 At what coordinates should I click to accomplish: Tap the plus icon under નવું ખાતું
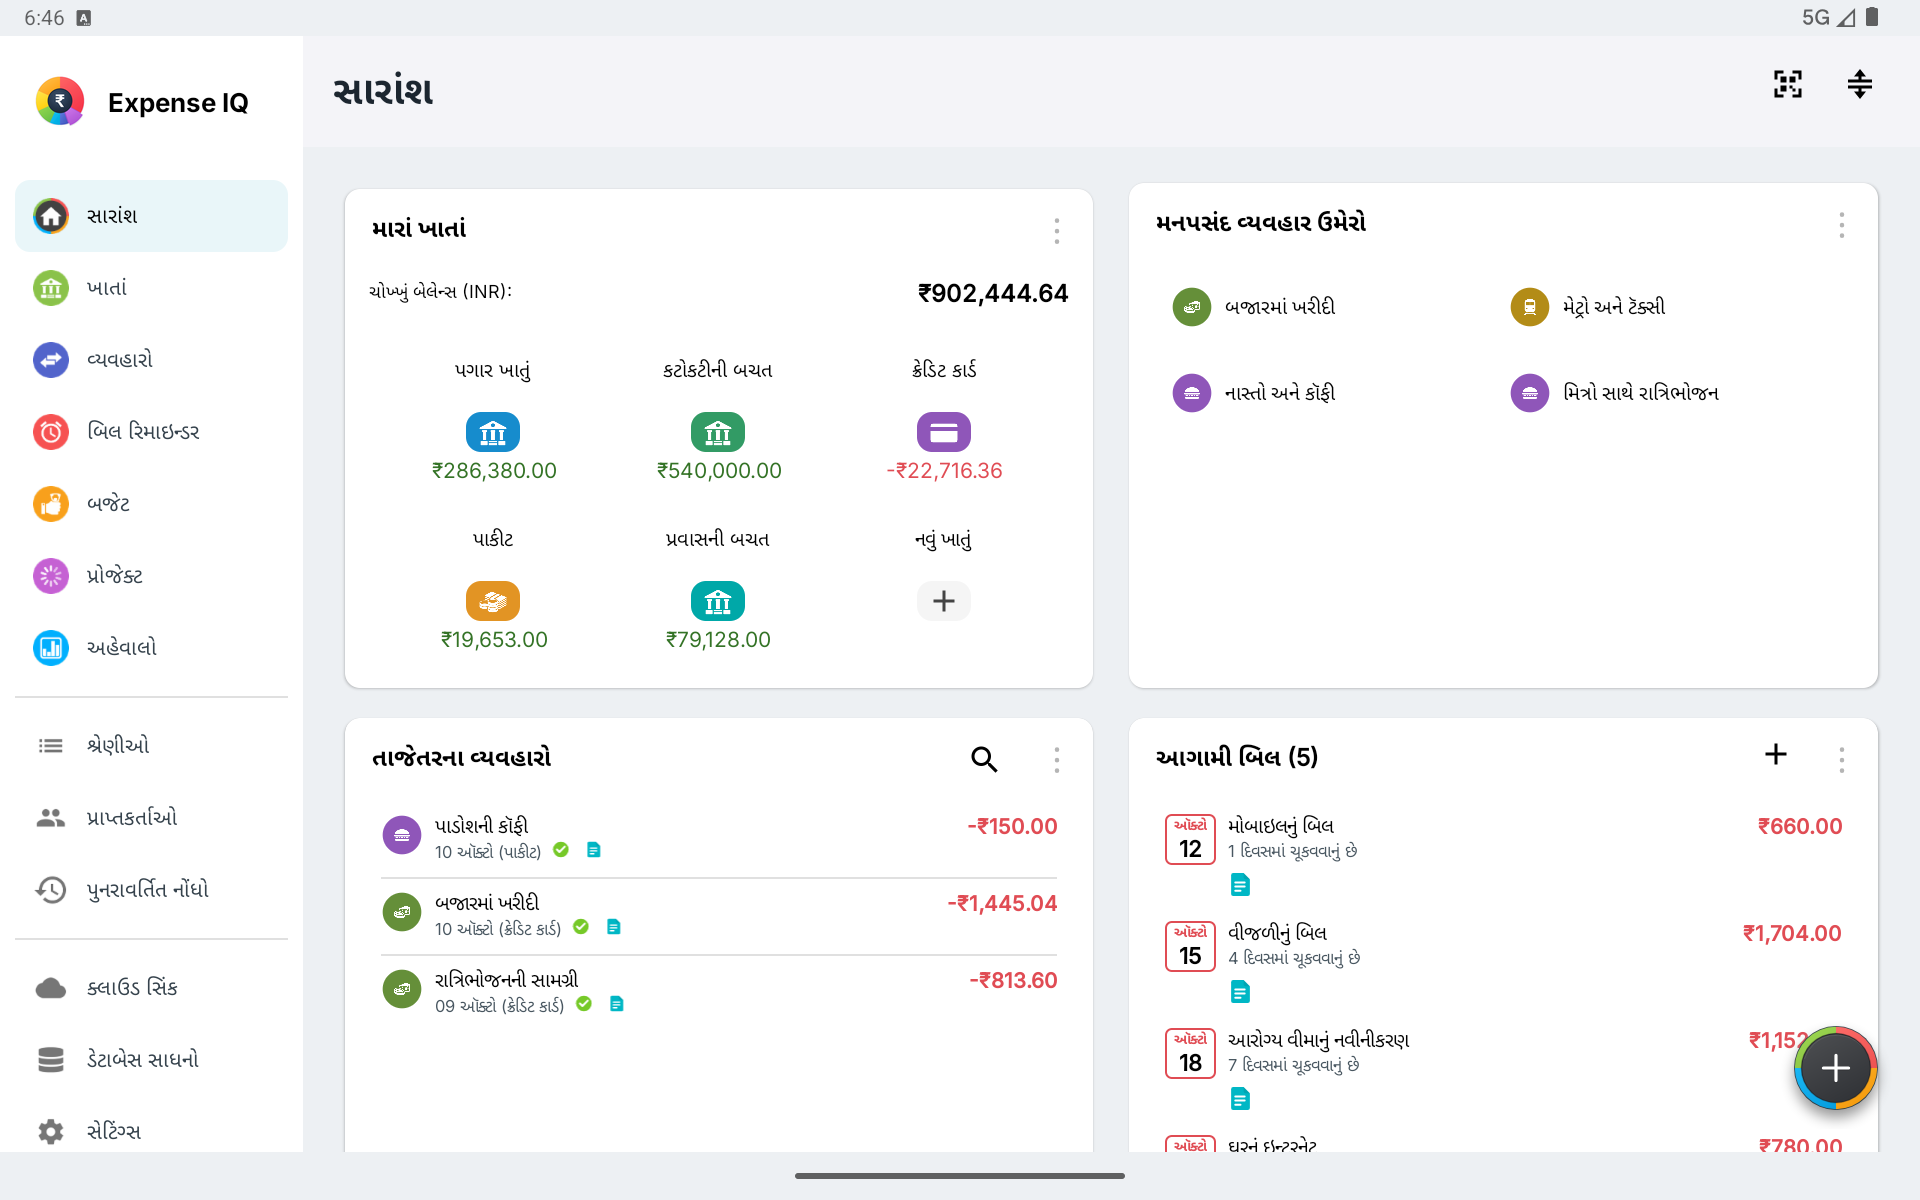(943, 601)
